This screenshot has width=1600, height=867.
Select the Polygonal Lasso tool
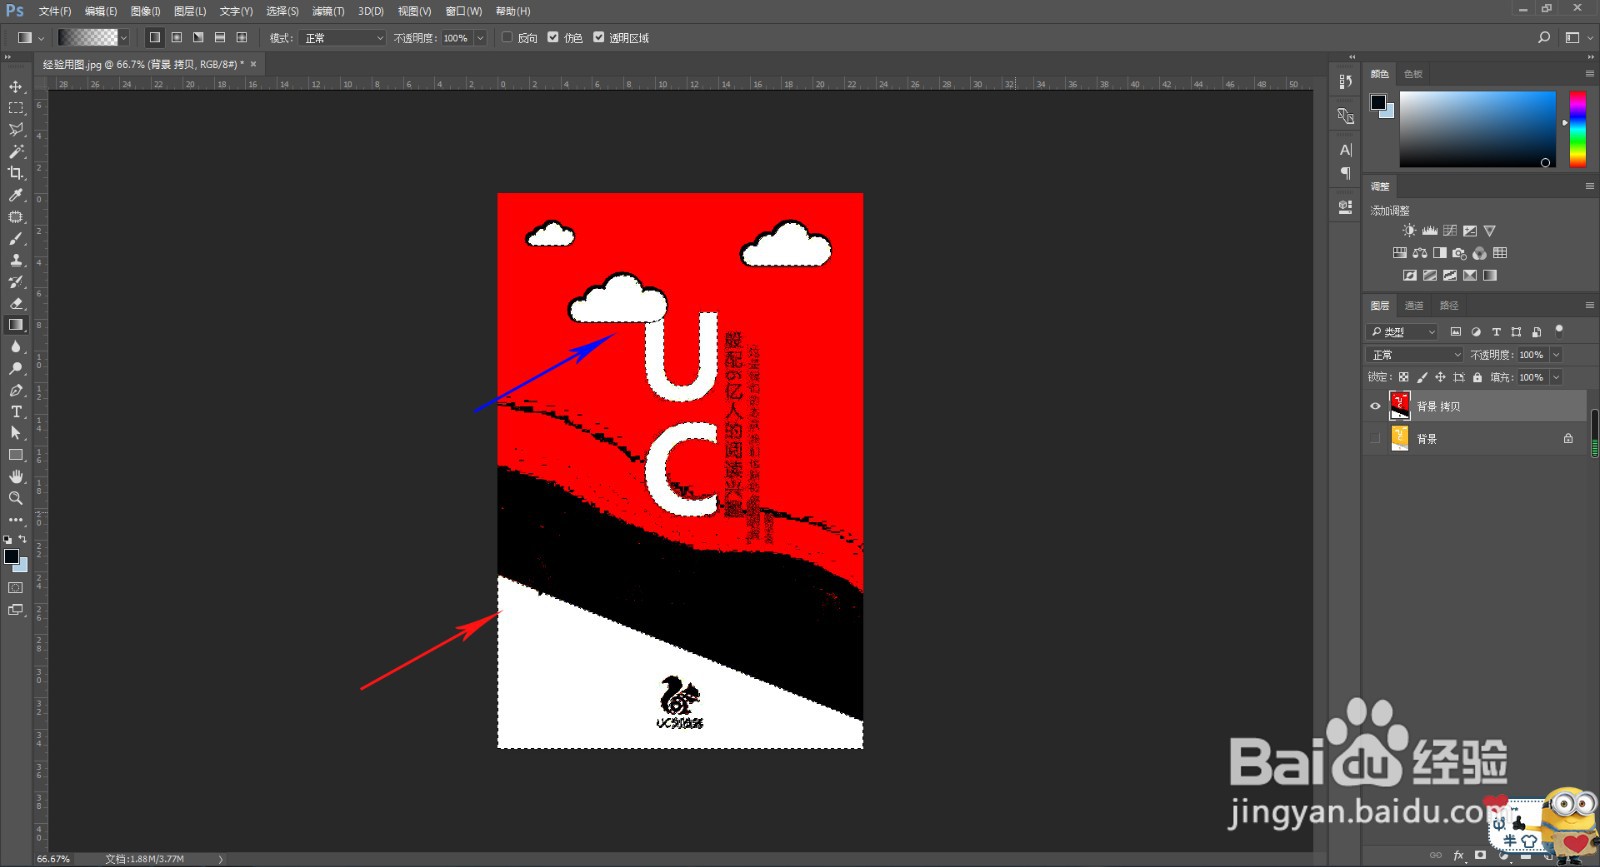16,130
